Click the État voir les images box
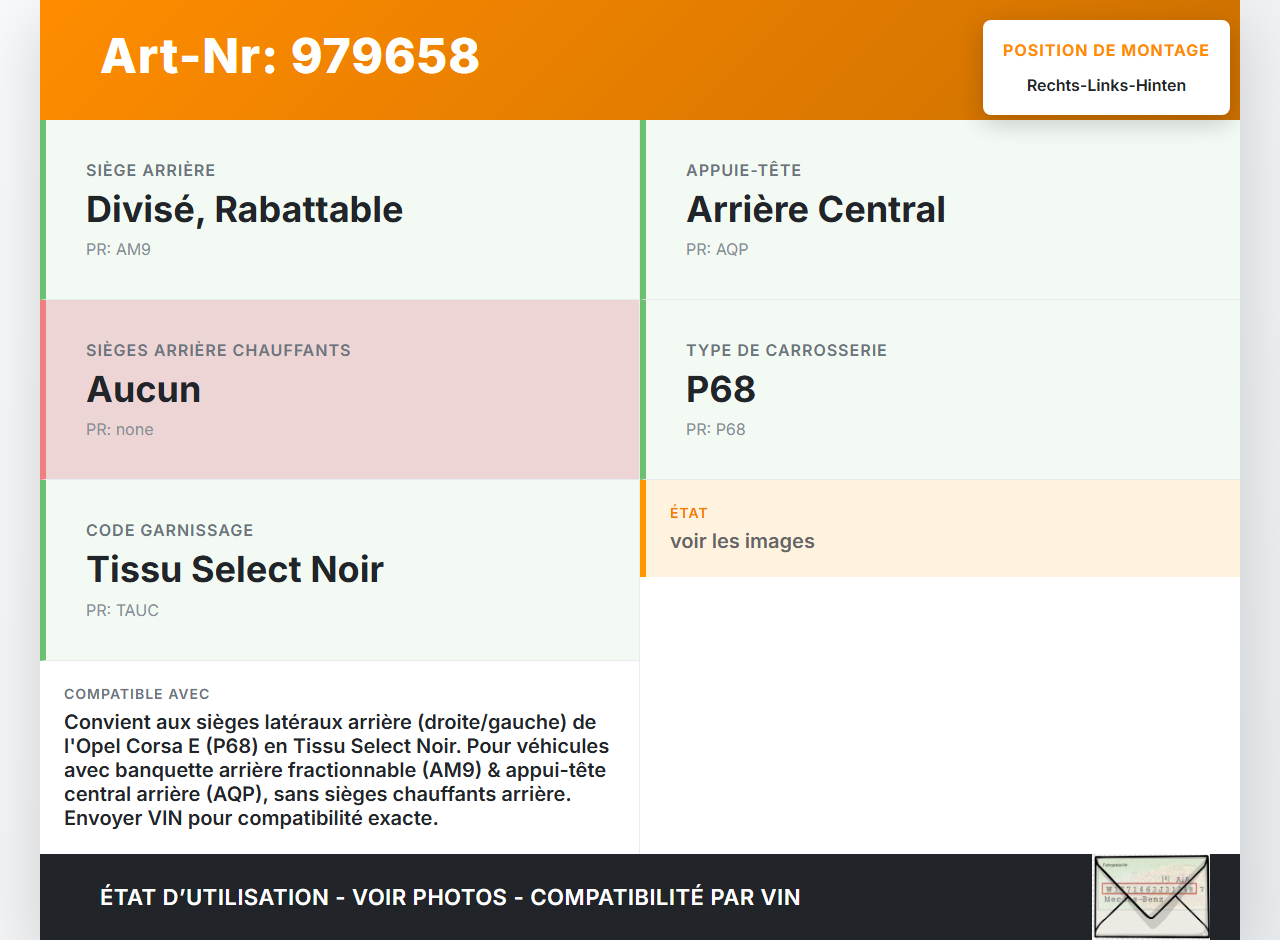Screen dimensions: 1280x940 click(940, 528)
